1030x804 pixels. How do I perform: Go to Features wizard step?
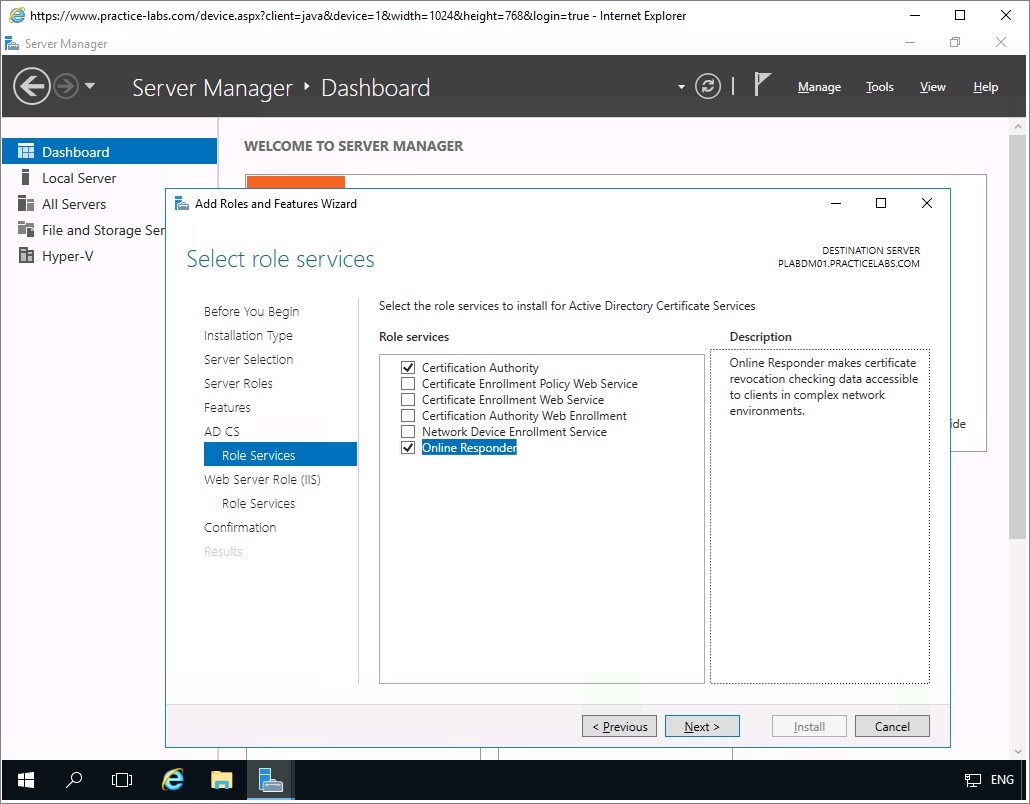[227, 407]
